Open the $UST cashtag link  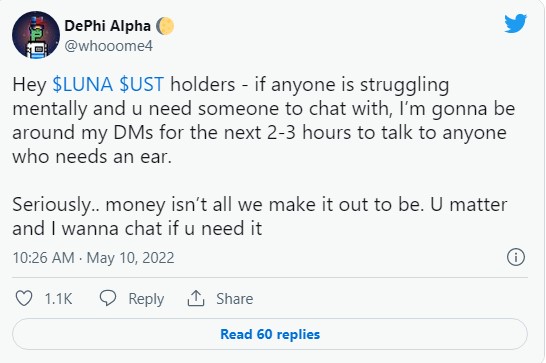coord(141,84)
